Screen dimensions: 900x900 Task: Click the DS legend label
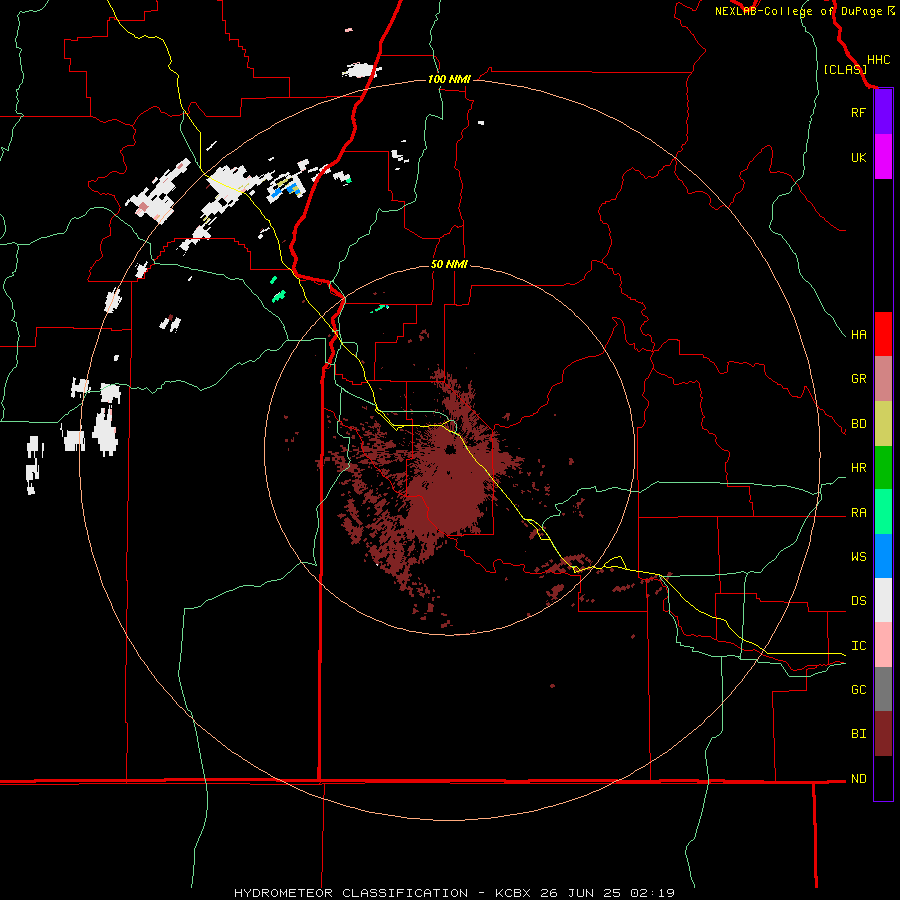tap(858, 601)
